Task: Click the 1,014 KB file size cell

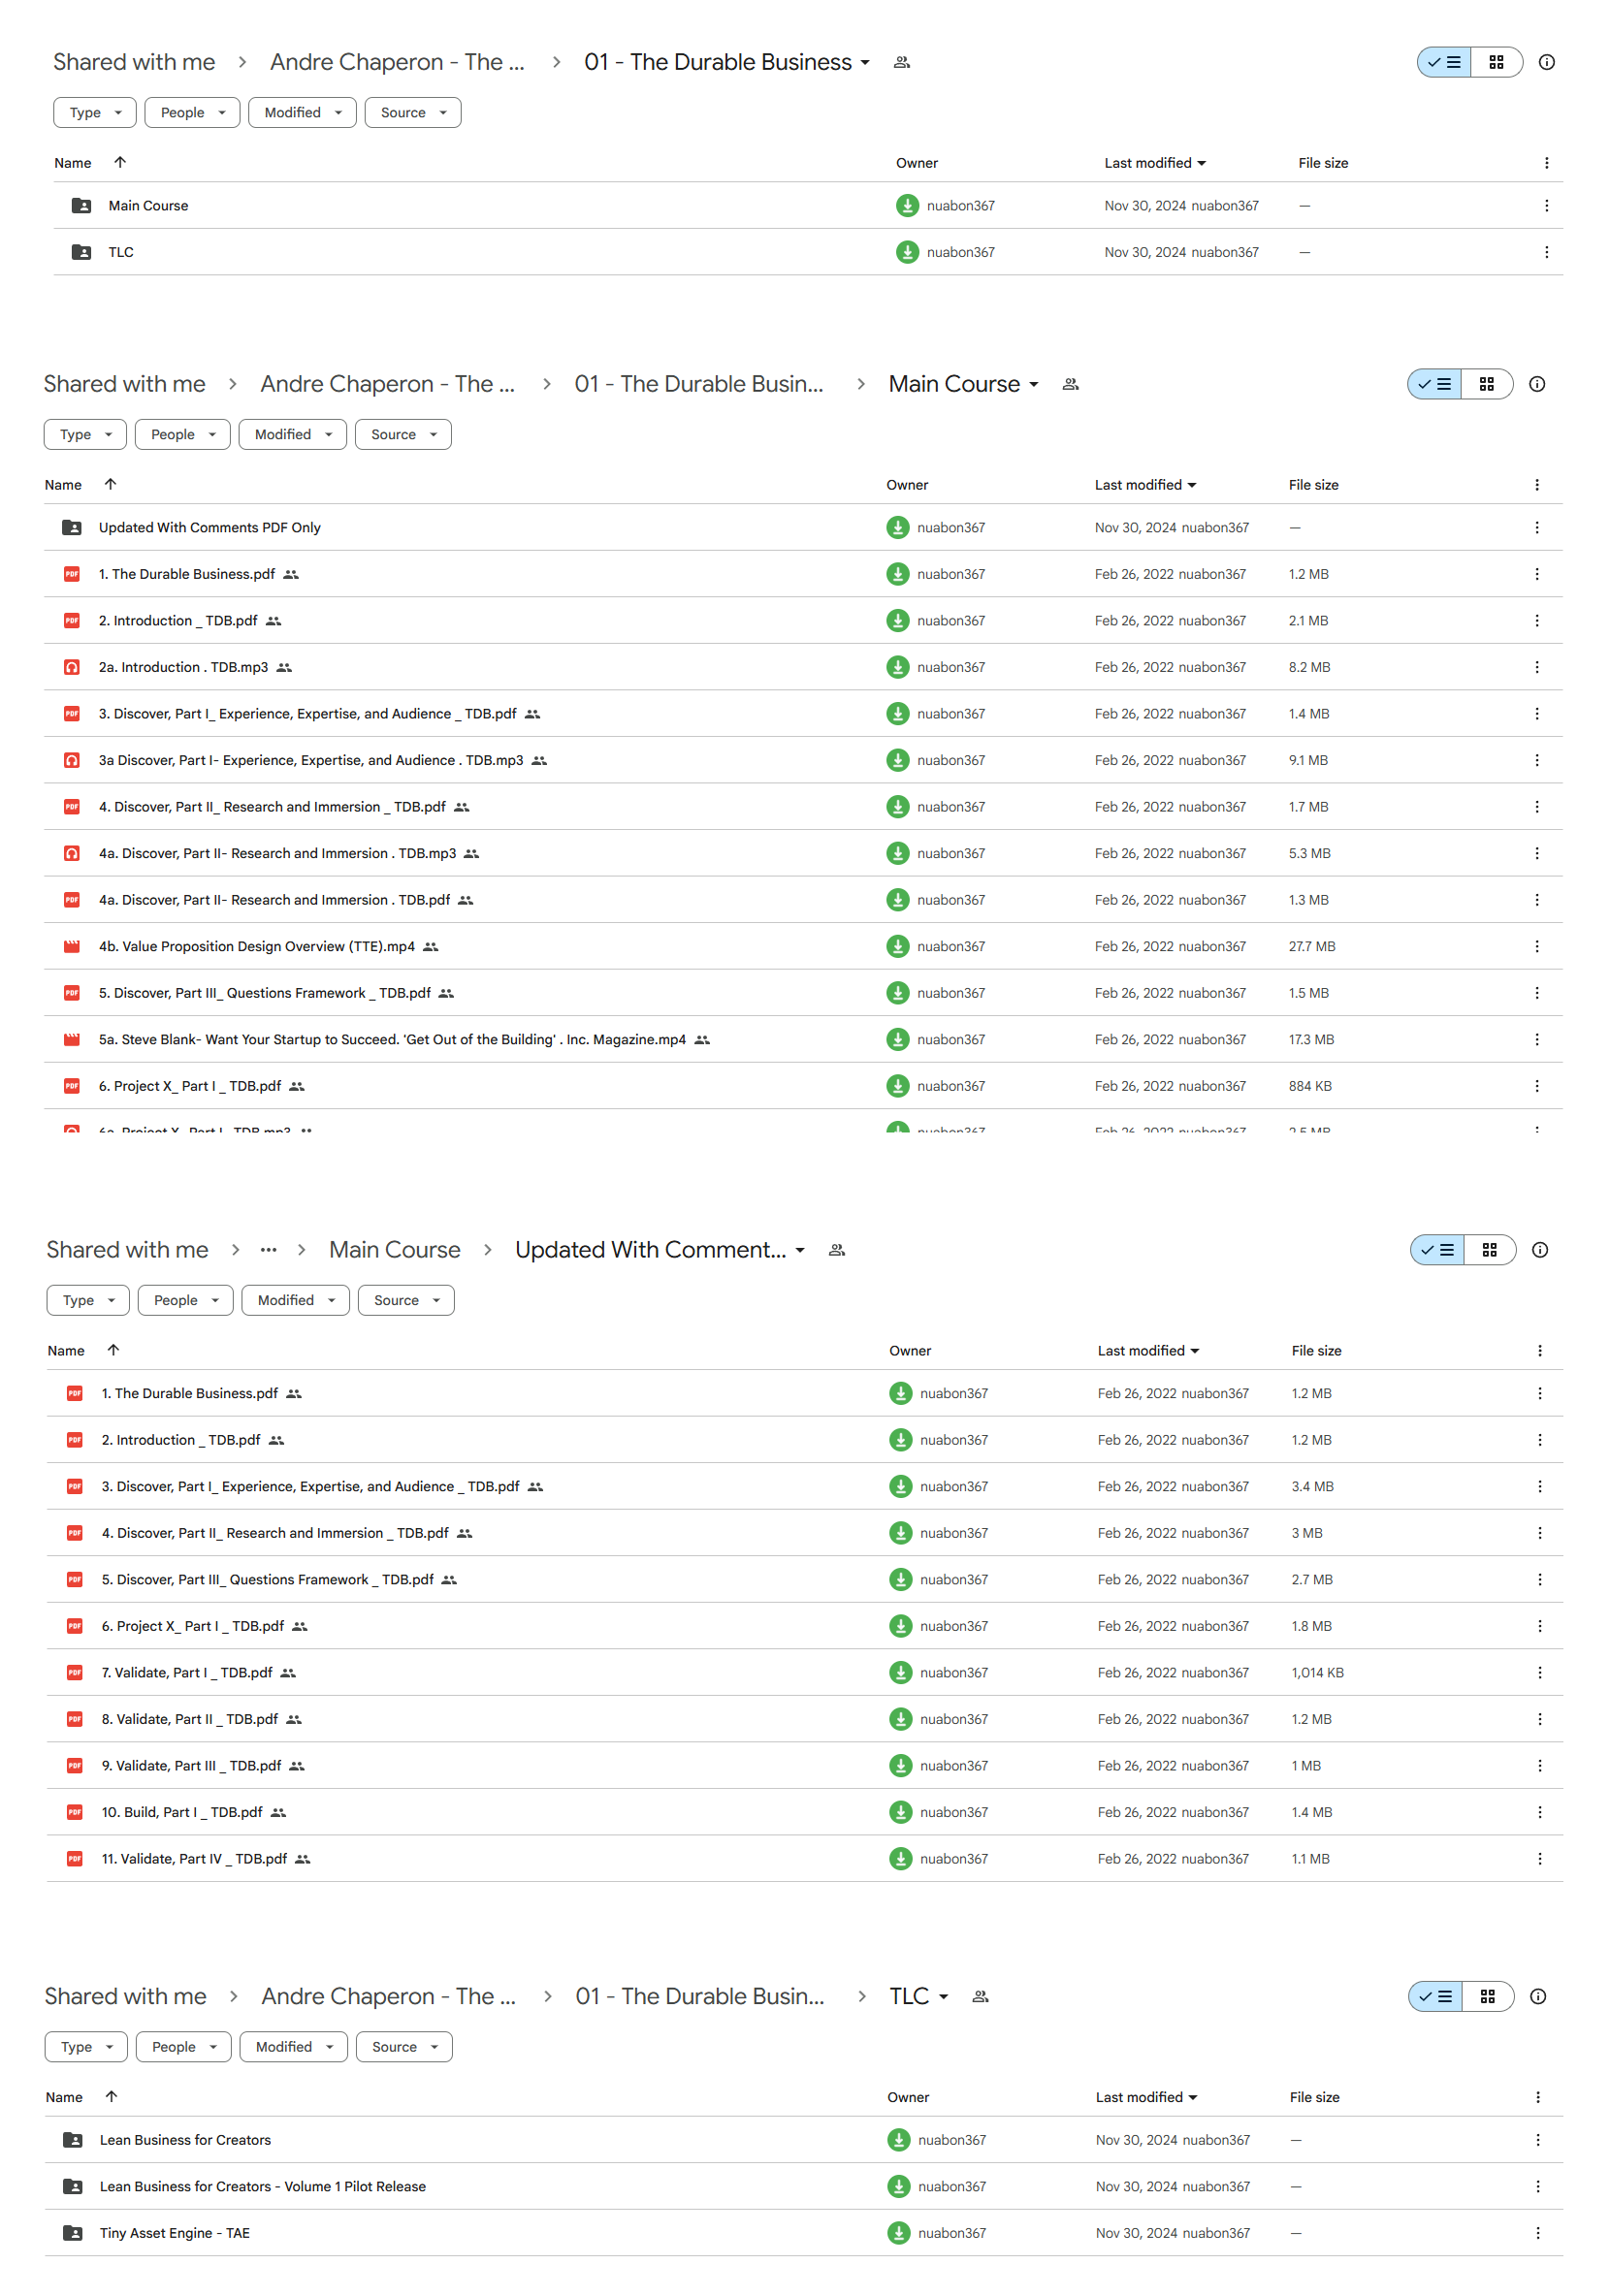Action: click(x=1317, y=1672)
